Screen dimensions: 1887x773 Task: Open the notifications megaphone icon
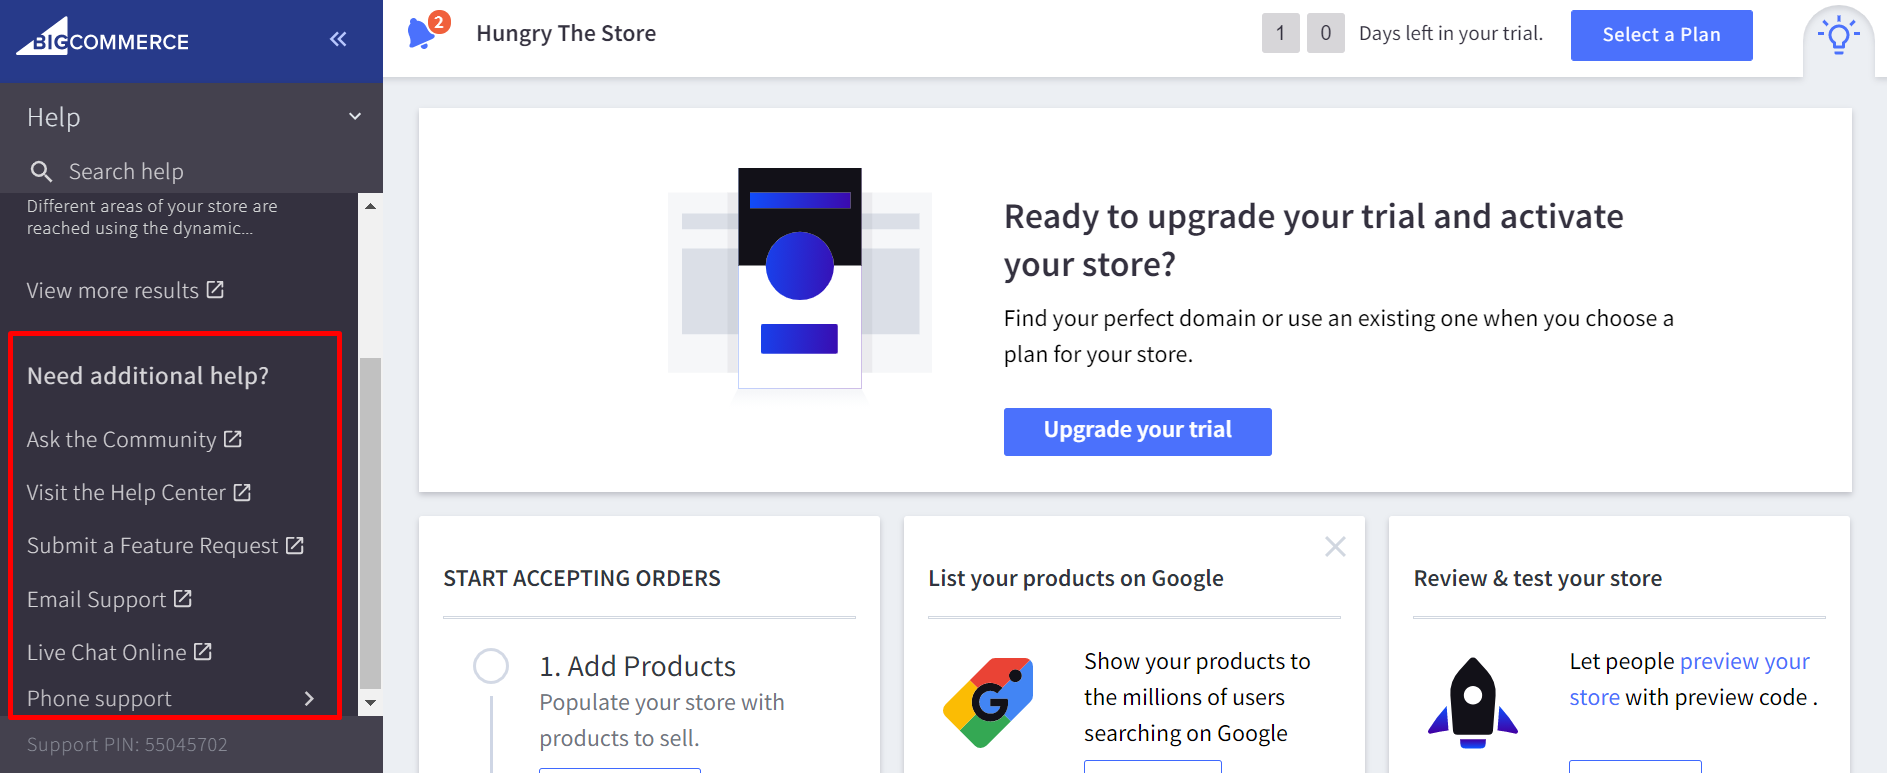coord(422,33)
